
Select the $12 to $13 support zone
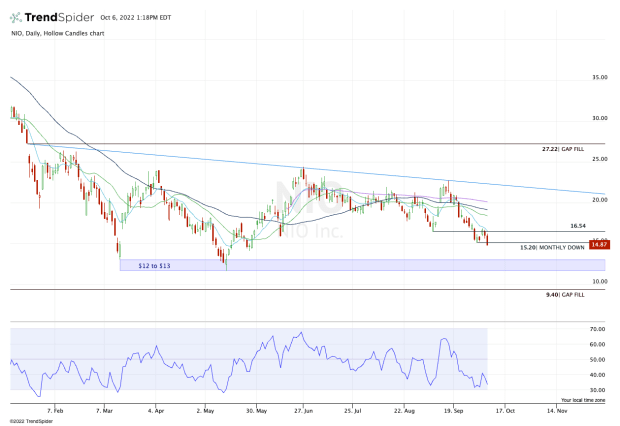[x=300, y=265]
